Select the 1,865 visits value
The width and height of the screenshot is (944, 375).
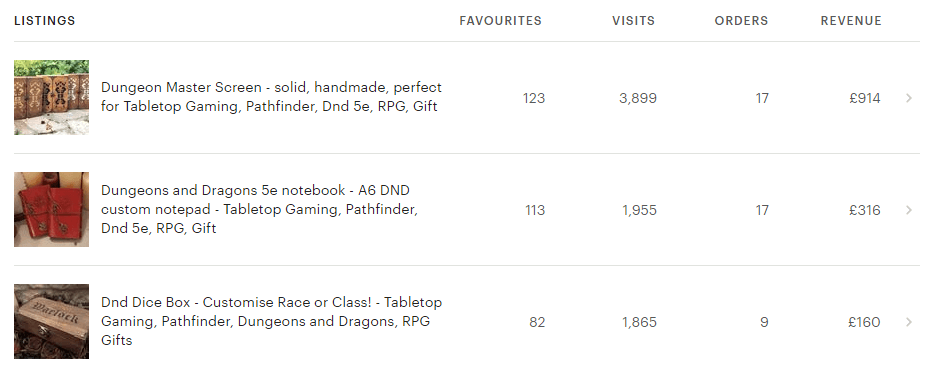coord(639,322)
